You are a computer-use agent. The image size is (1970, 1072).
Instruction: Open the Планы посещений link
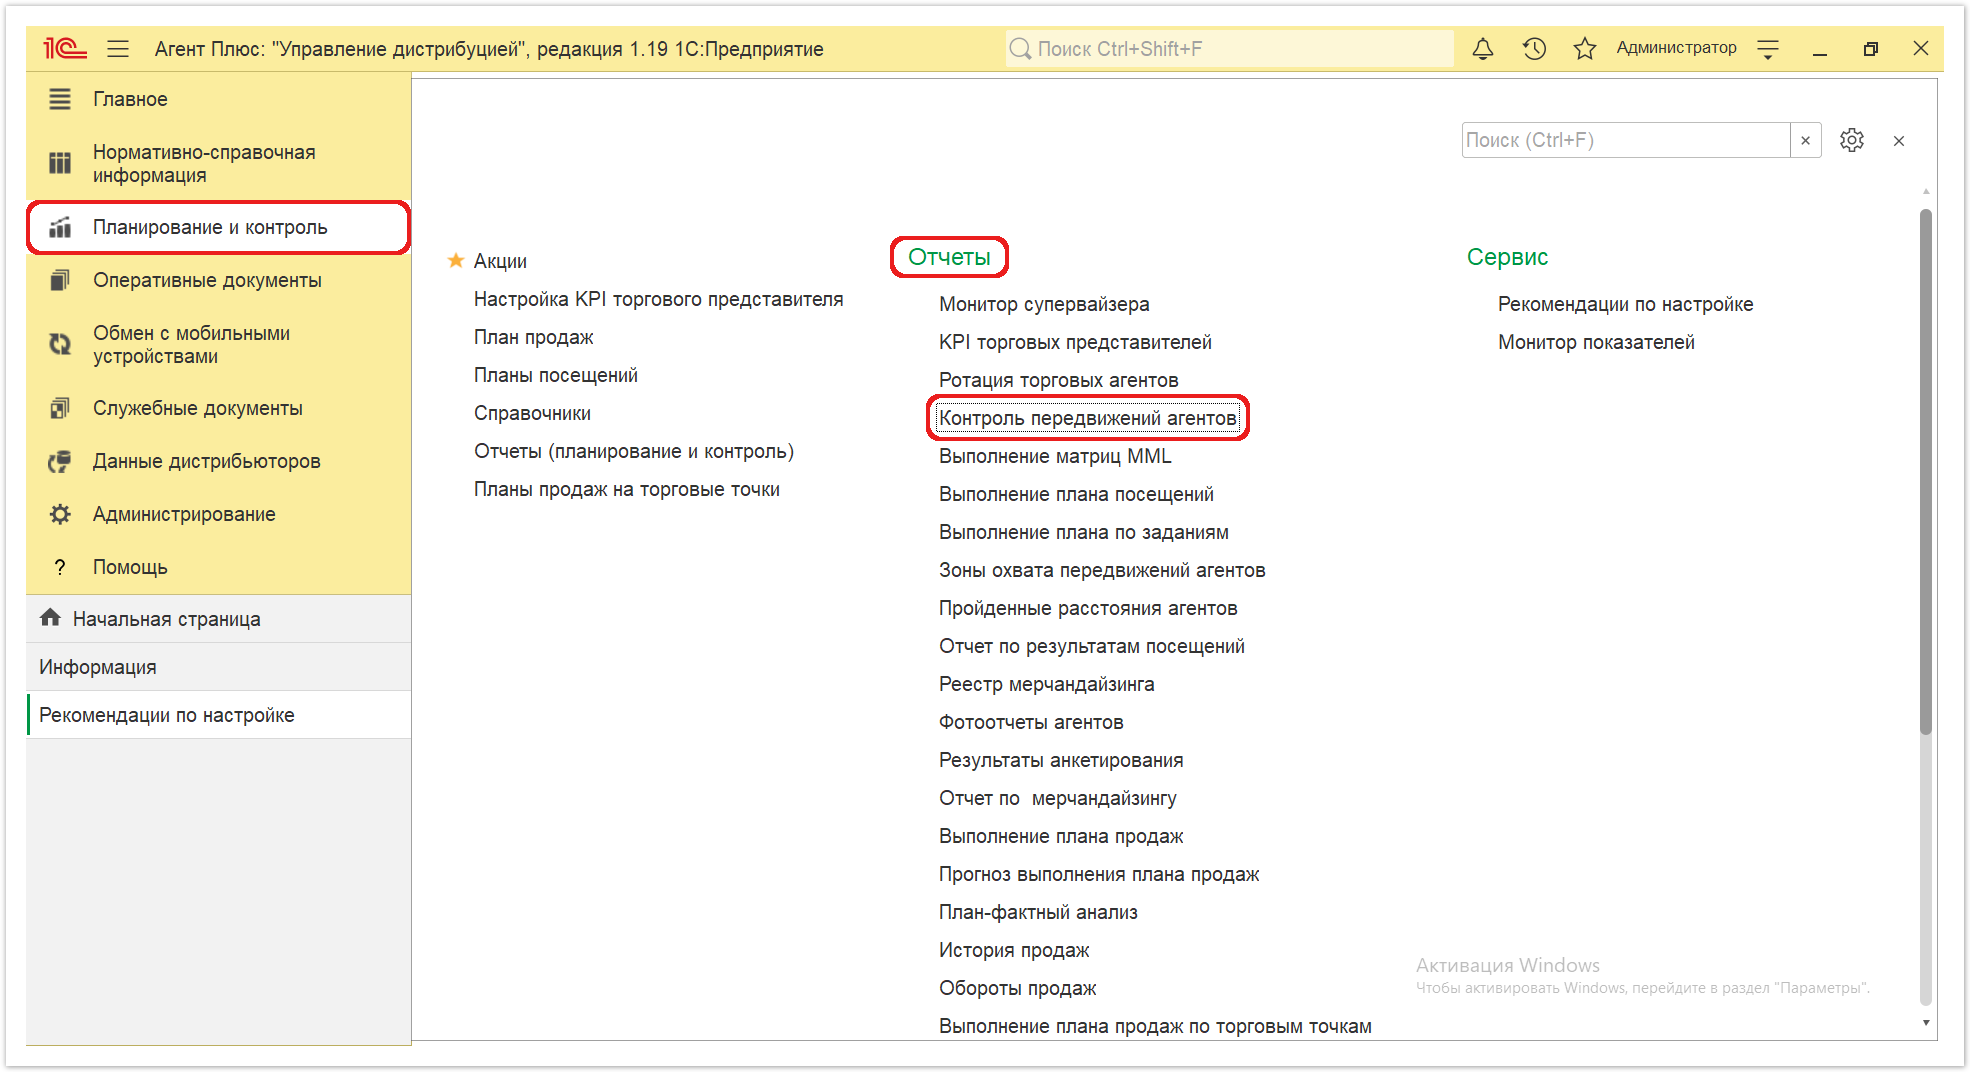coord(555,375)
